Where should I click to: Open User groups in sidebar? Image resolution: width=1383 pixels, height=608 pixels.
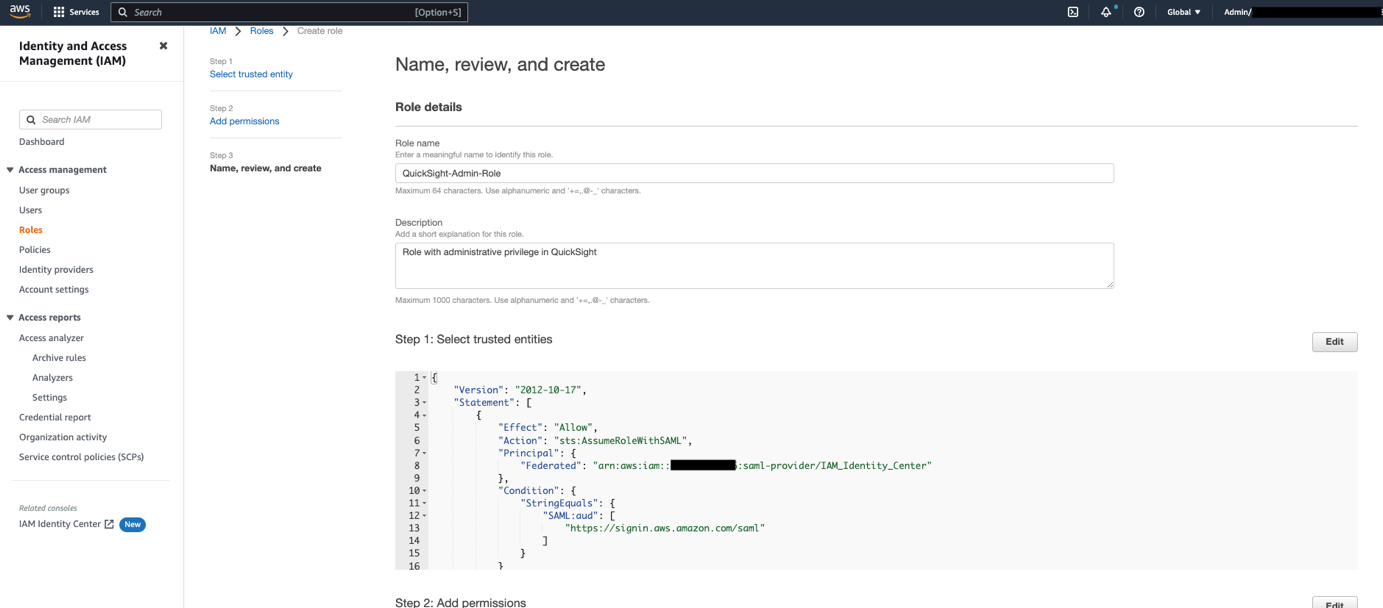[x=44, y=190]
